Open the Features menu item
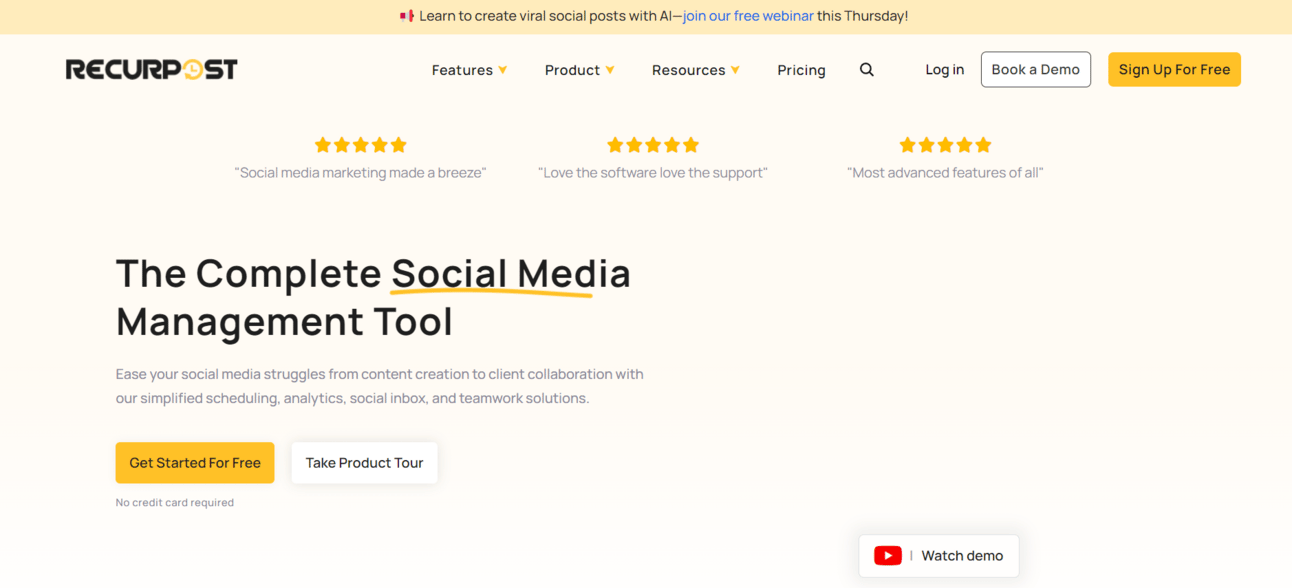 462,70
